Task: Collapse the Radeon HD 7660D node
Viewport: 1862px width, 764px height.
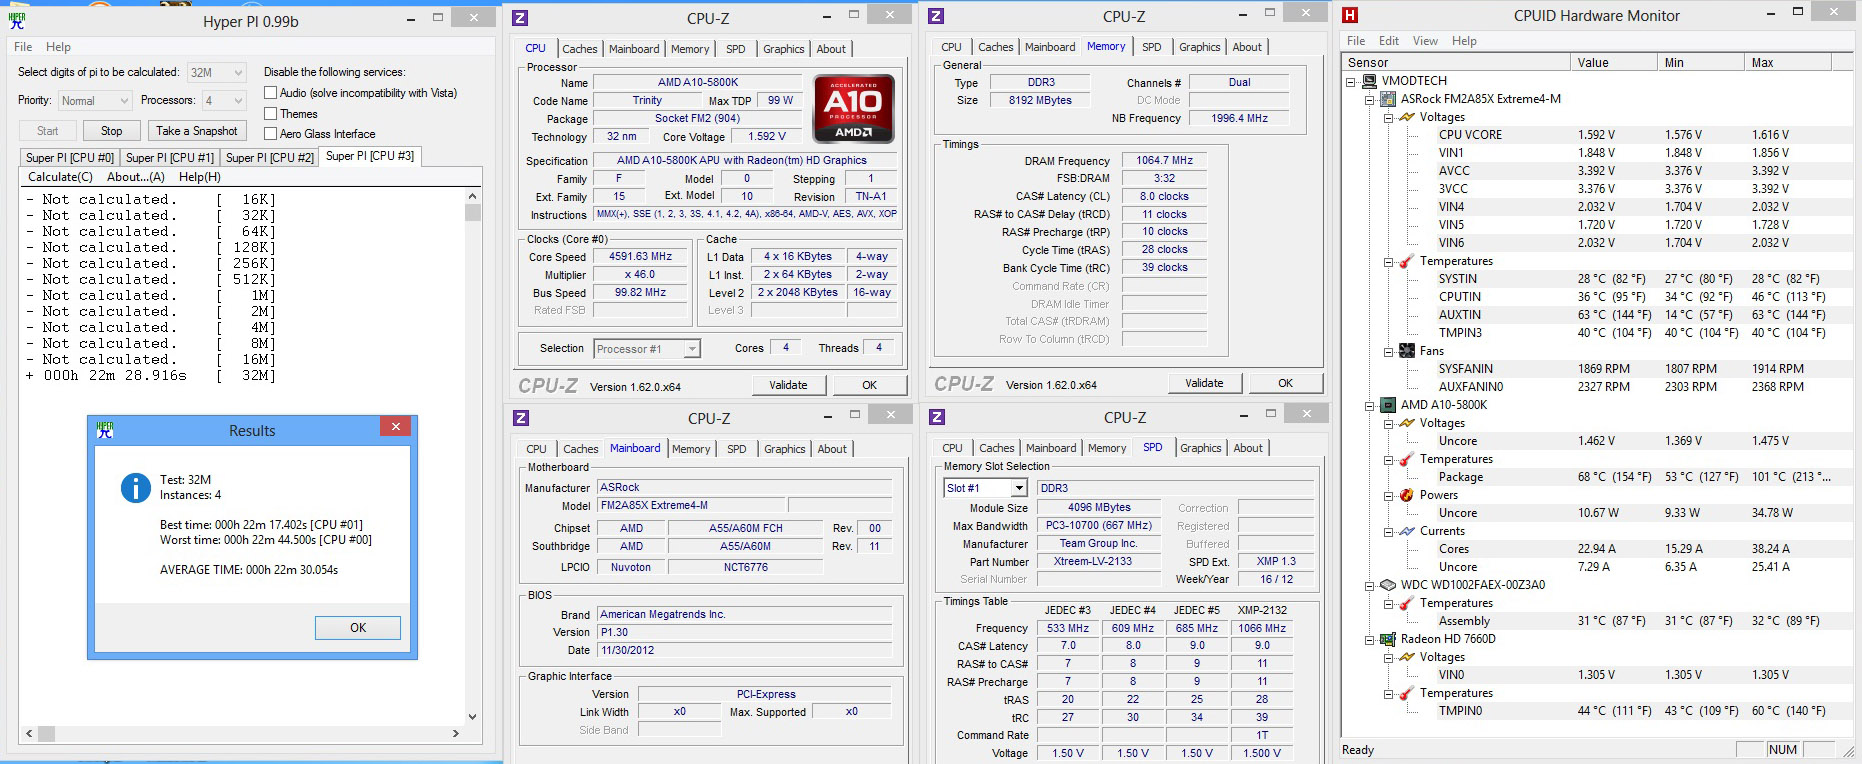Action: (1370, 640)
